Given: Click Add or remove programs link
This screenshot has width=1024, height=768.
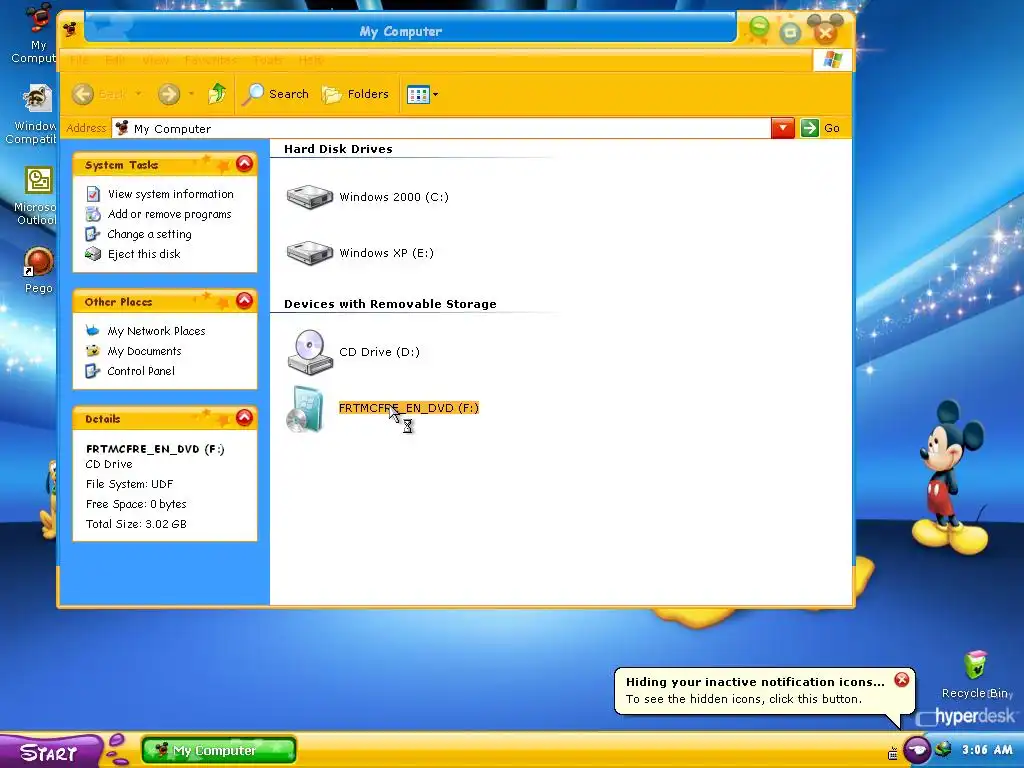Looking at the screenshot, I should pyautogui.click(x=169, y=214).
